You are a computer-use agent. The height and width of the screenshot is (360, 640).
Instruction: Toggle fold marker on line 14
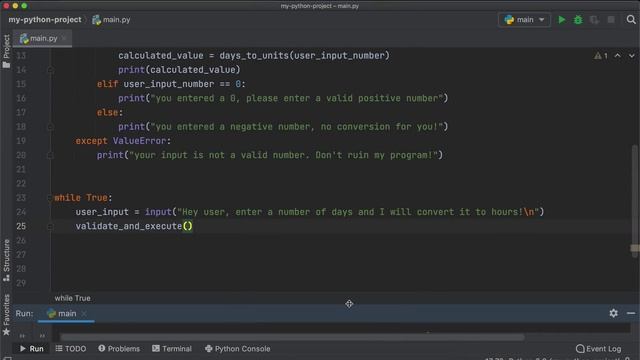click(x=50, y=70)
